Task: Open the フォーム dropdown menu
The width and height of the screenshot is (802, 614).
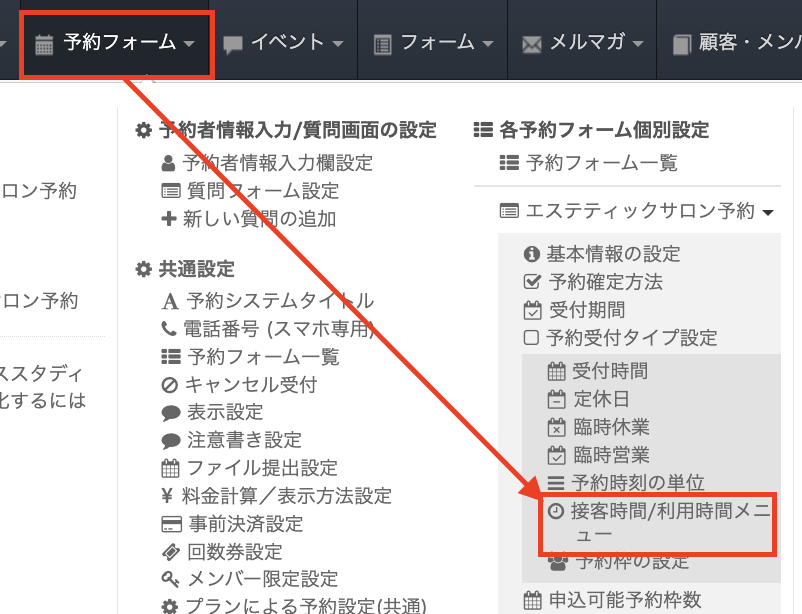Action: [x=434, y=43]
